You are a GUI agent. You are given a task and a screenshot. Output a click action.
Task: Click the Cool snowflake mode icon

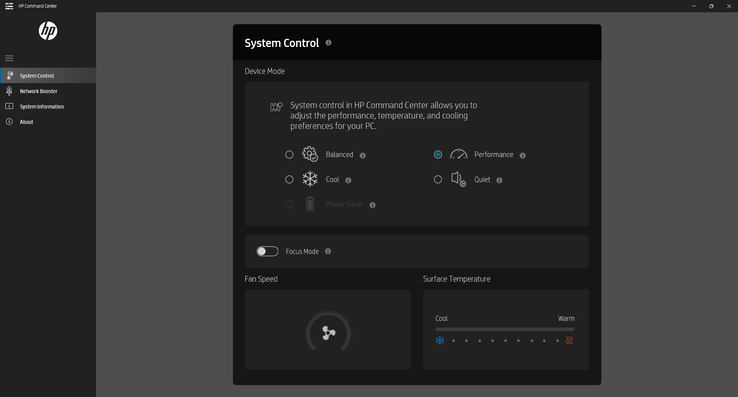[x=310, y=179]
